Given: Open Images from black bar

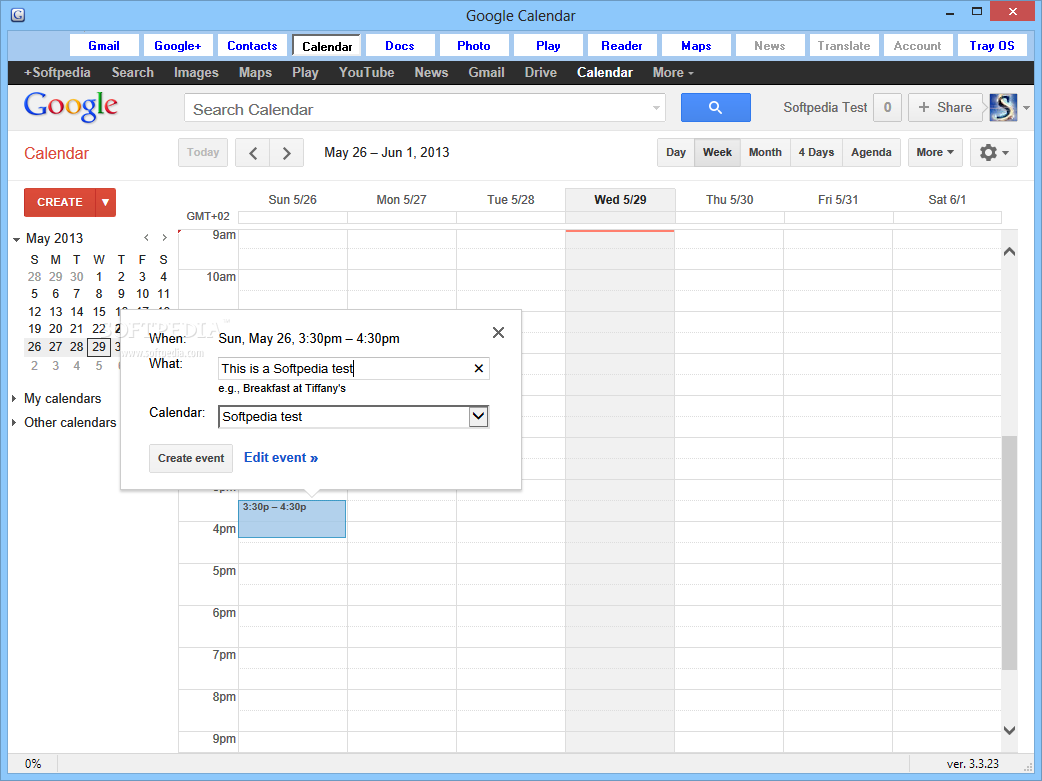Looking at the screenshot, I should pos(196,72).
